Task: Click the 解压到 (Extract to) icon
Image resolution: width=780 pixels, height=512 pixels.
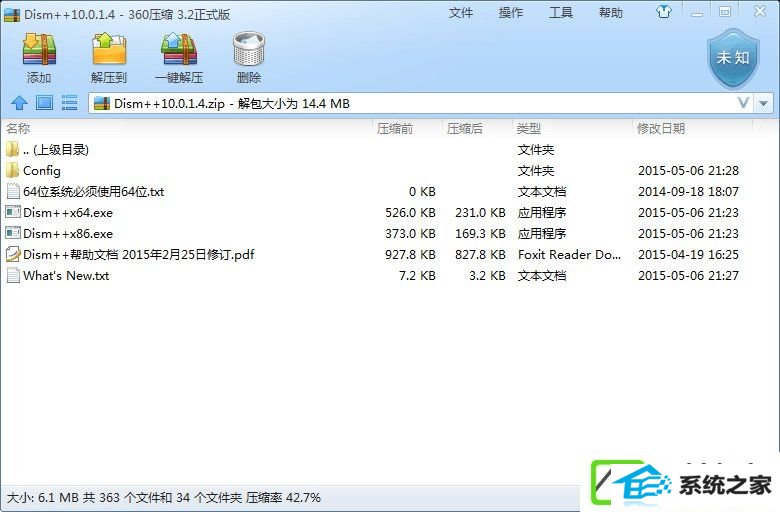Action: pos(109,50)
